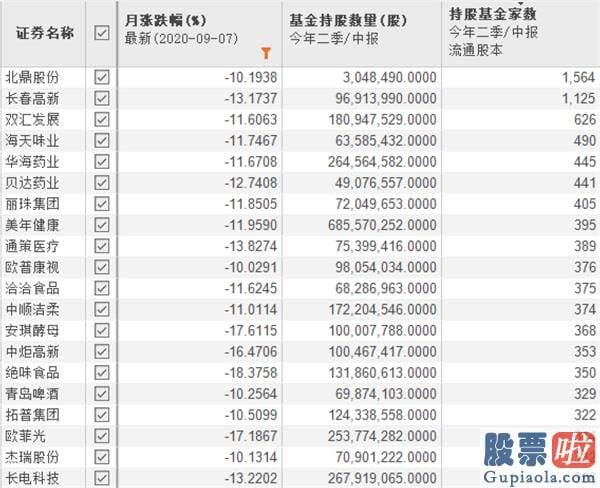Toggle the checkbox for 杰瑞股份

102,457
